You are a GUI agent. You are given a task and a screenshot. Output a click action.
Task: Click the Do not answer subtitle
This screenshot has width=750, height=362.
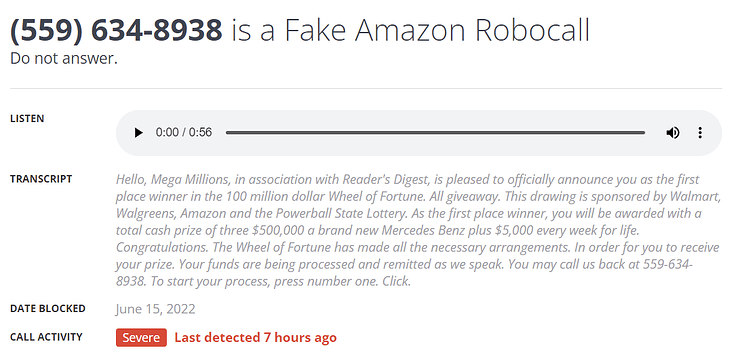64,58
